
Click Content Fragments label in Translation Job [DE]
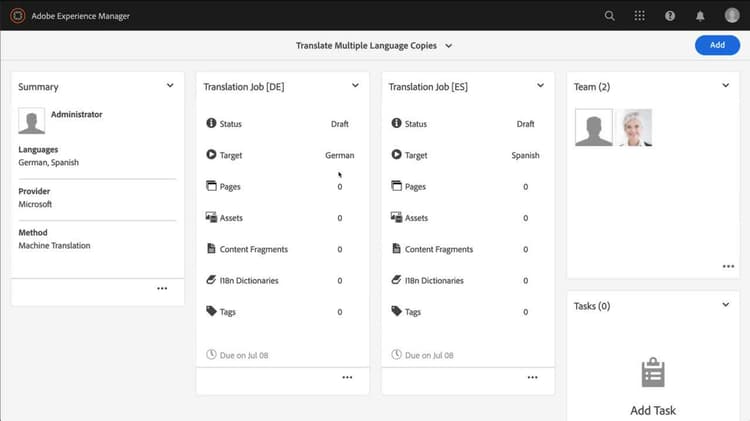[254, 249]
